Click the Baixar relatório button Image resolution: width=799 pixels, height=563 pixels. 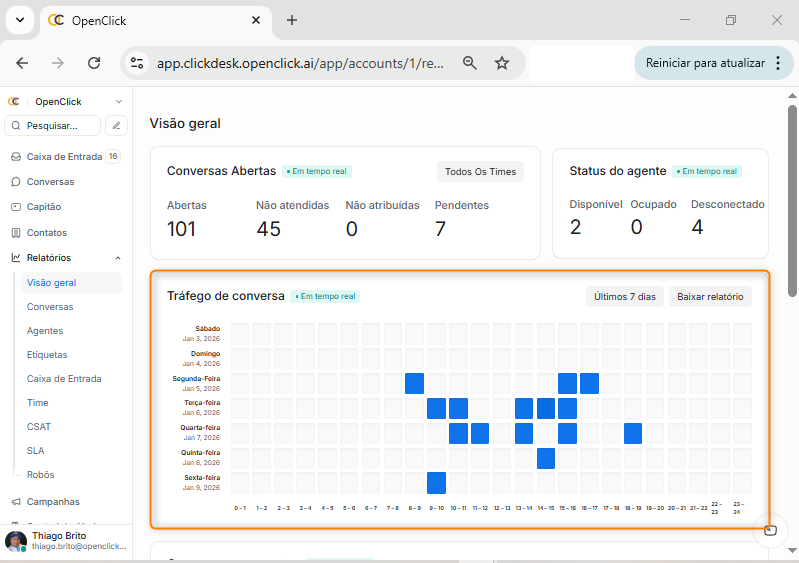(710, 296)
